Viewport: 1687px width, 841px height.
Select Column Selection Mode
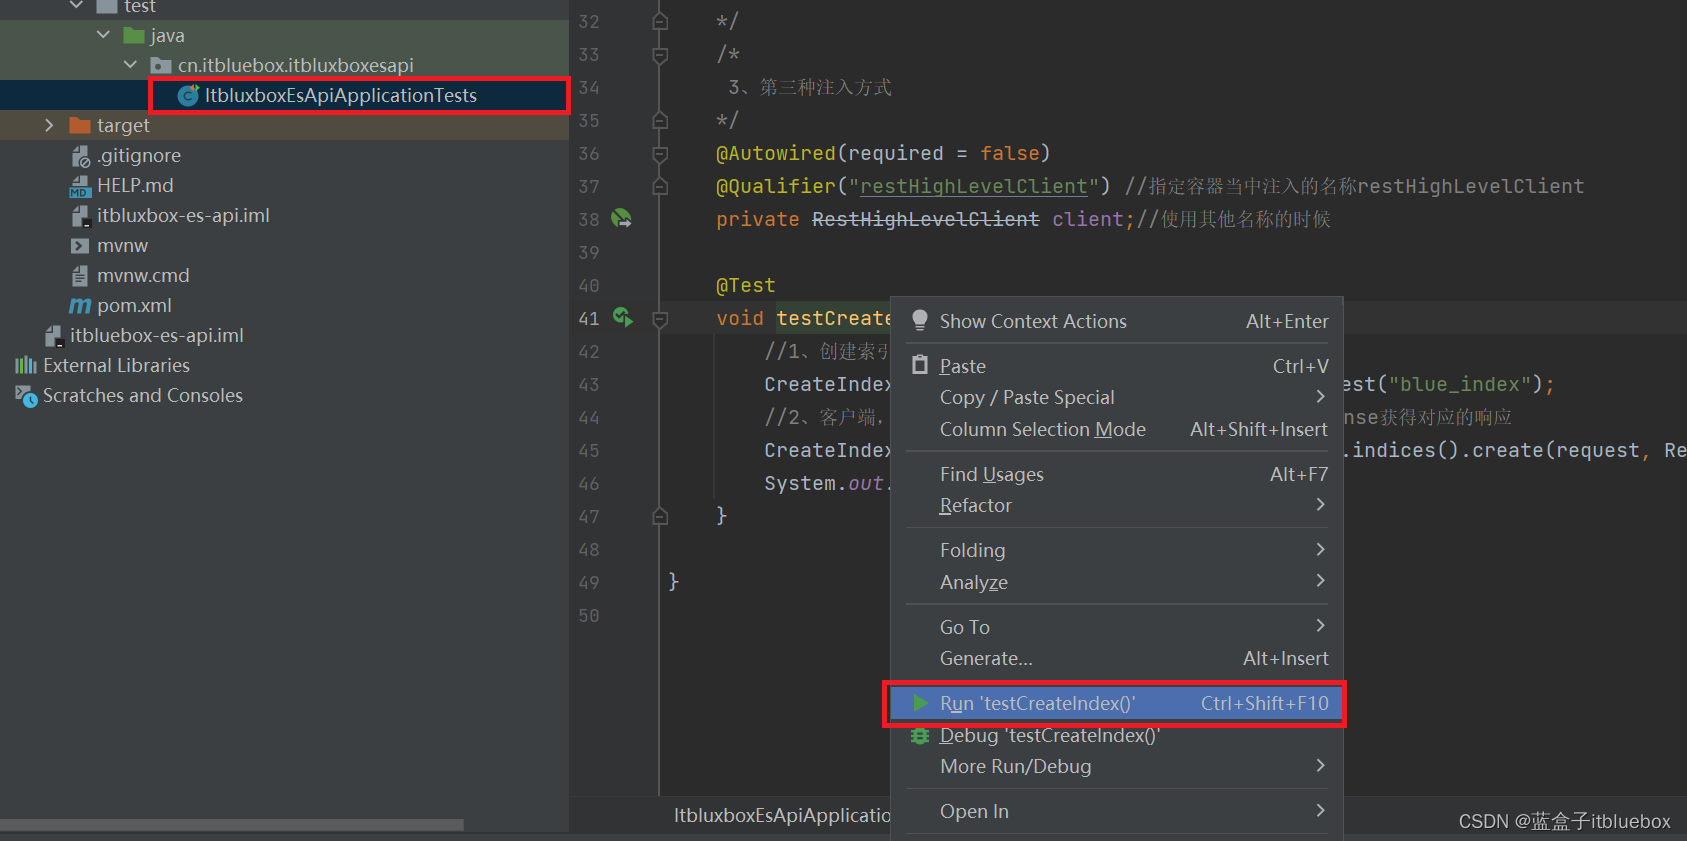tap(1118, 429)
